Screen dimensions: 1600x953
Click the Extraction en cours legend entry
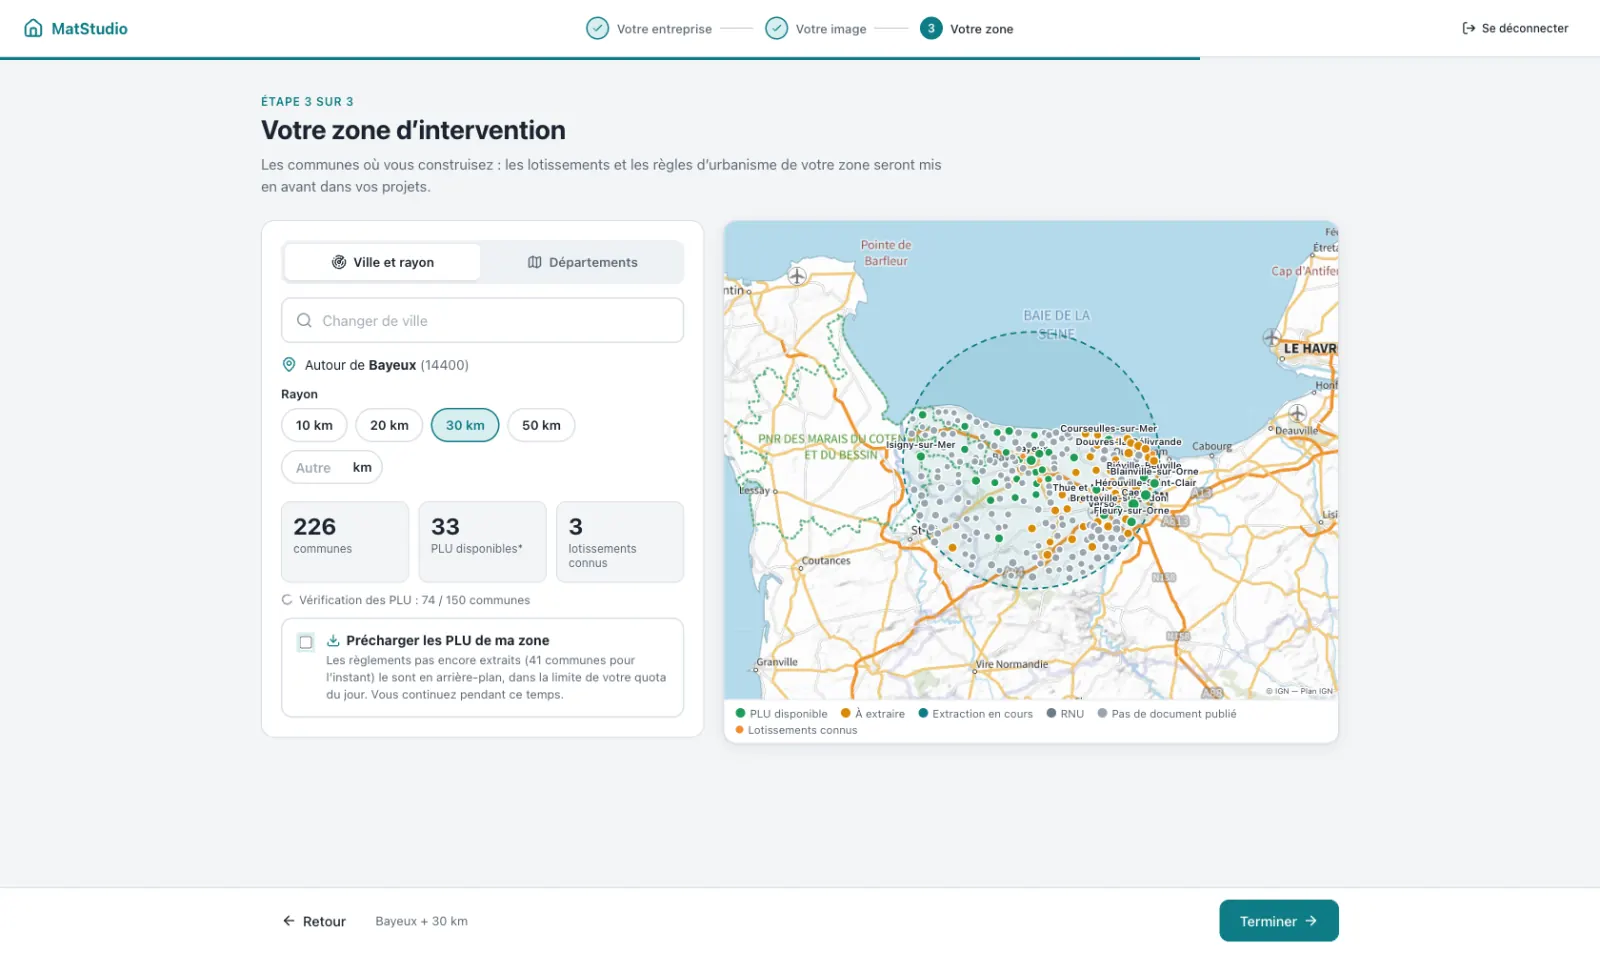(x=976, y=714)
